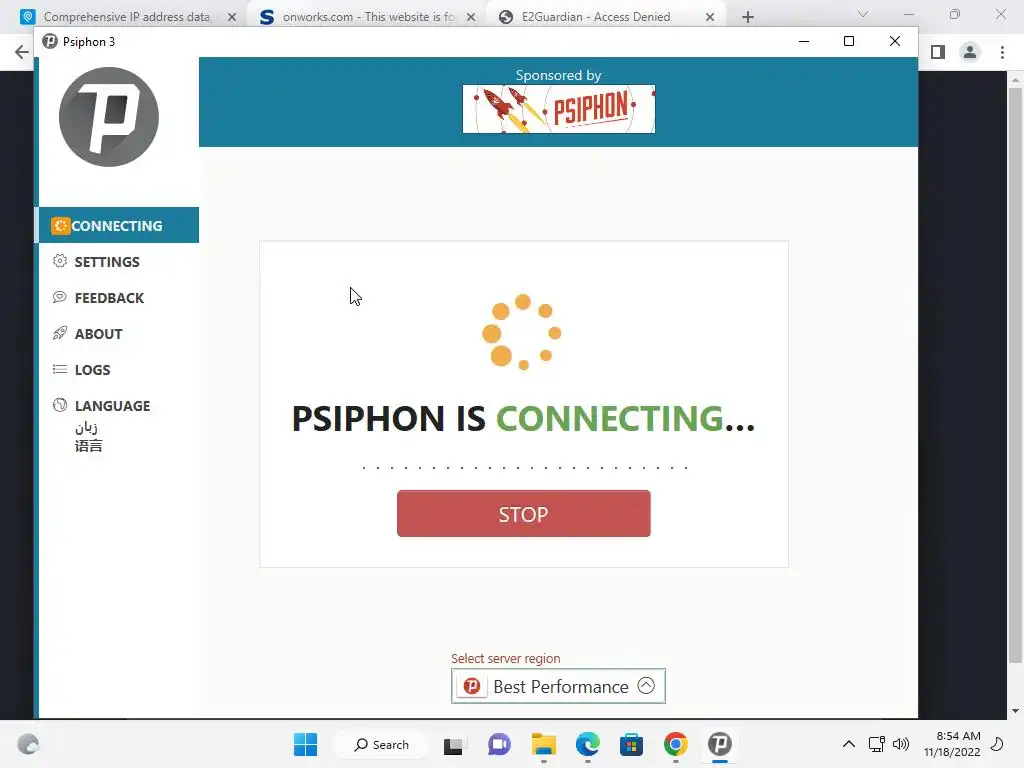Switch to the onworks.com browser tab

tap(367, 17)
